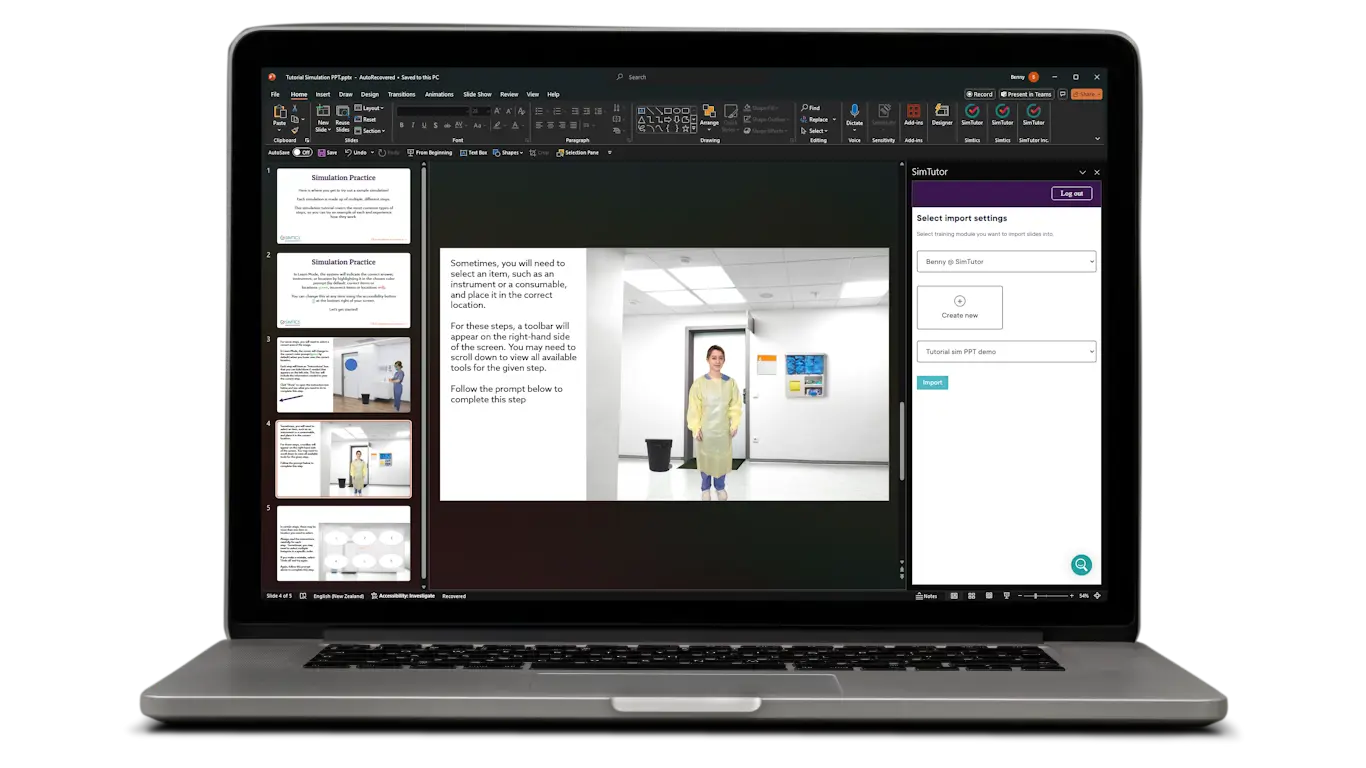Click the Import button in SimTutor pane
This screenshot has width=1366, height=768.
click(x=931, y=382)
